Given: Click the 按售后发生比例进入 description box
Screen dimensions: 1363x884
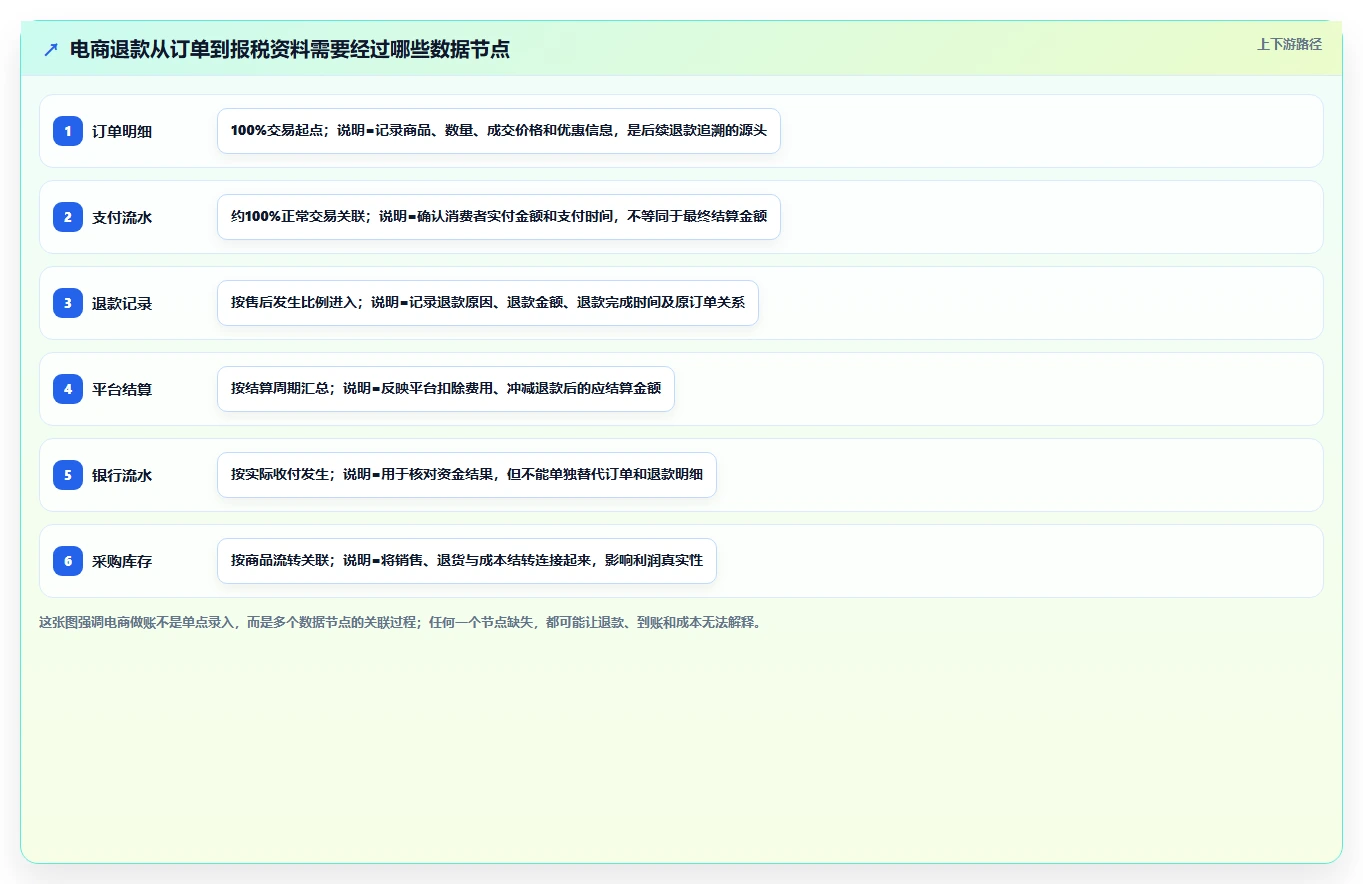Looking at the screenshot, I should tap(488, 303).
